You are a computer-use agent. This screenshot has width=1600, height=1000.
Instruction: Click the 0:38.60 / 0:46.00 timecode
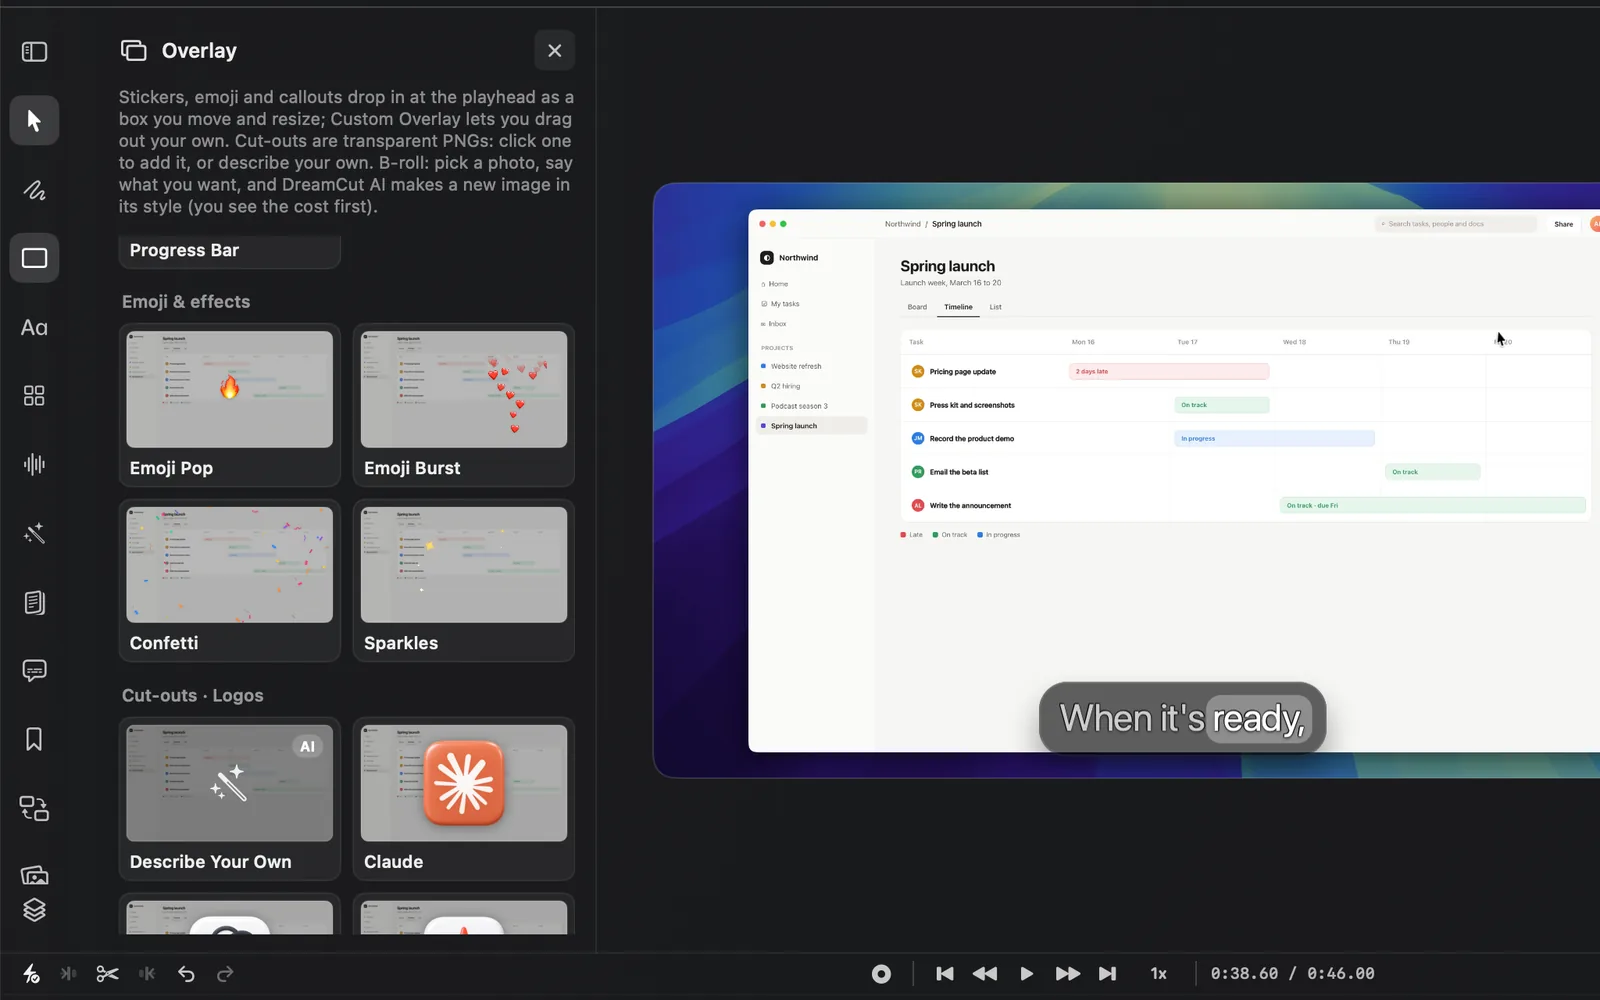1292,974
